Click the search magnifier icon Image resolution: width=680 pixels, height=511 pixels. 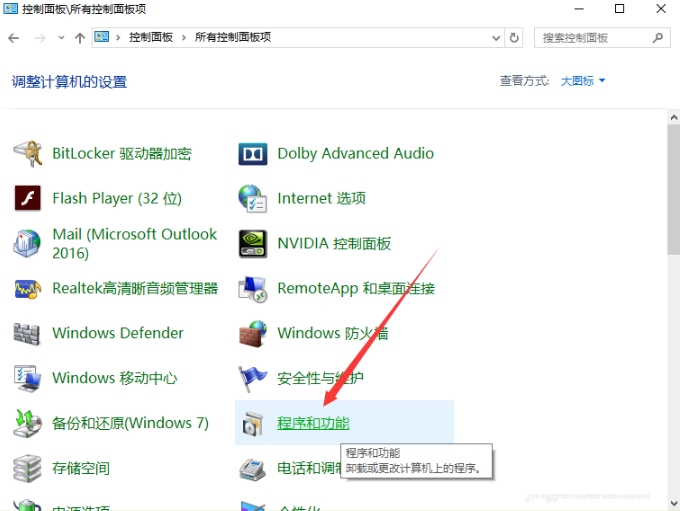657,38
